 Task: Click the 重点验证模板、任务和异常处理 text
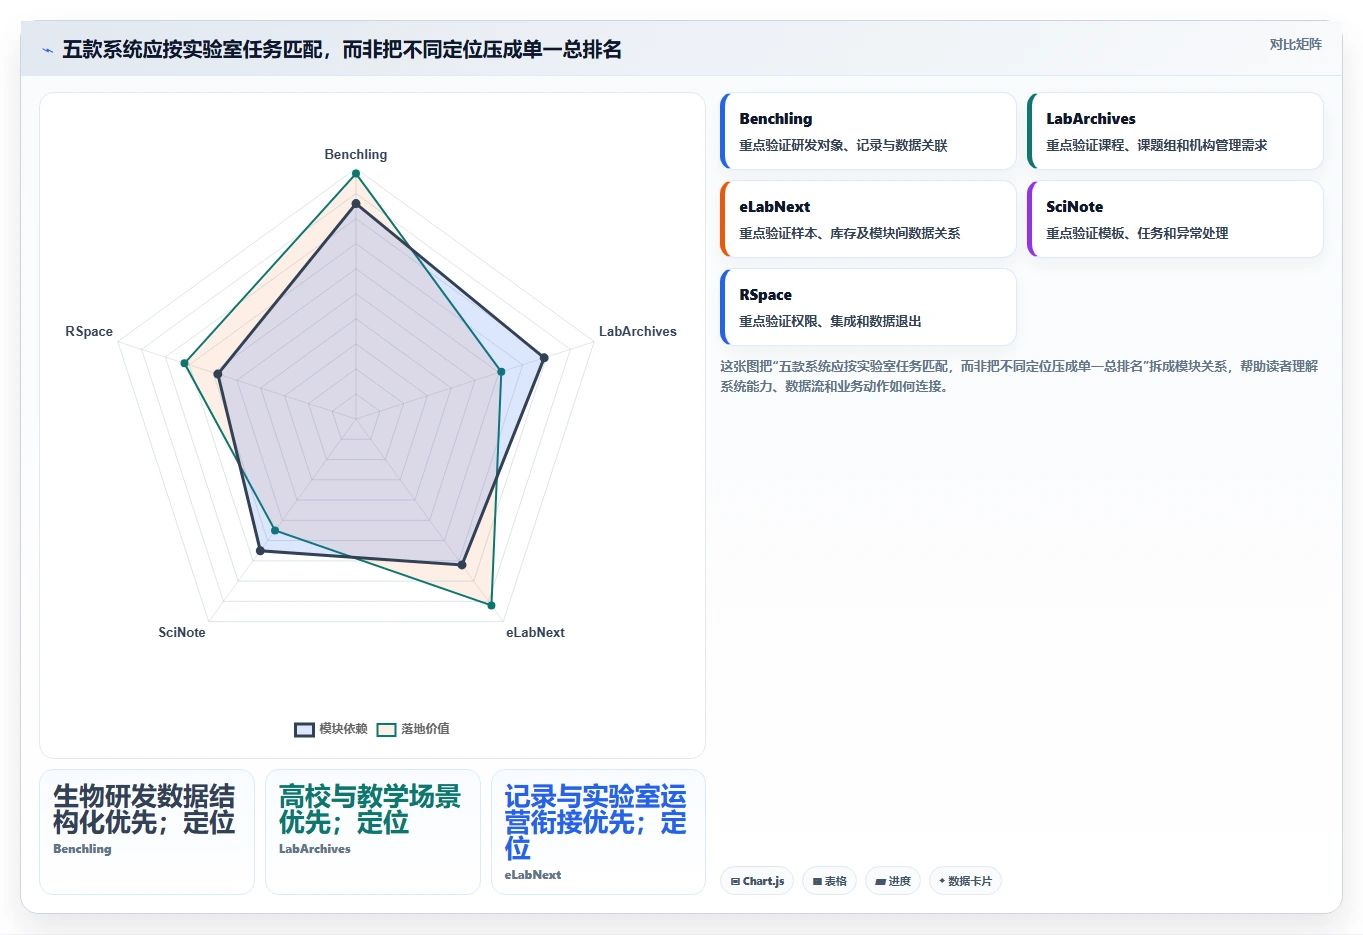1137,233
